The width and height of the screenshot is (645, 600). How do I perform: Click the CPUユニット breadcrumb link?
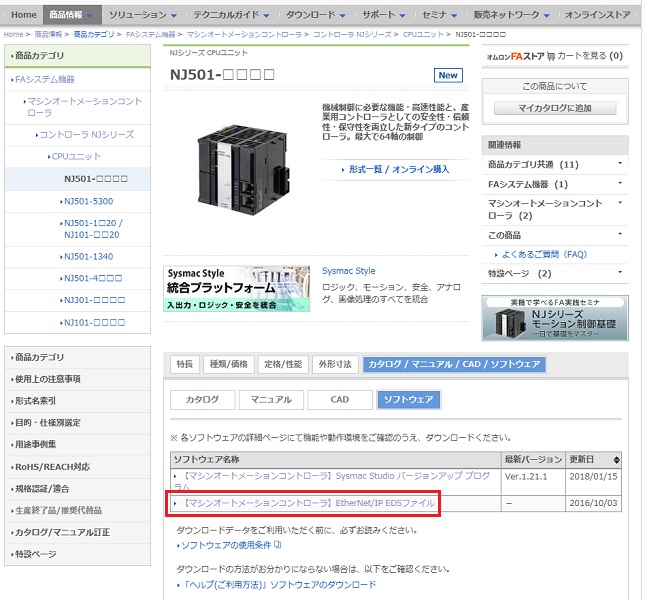coord(423,34)
